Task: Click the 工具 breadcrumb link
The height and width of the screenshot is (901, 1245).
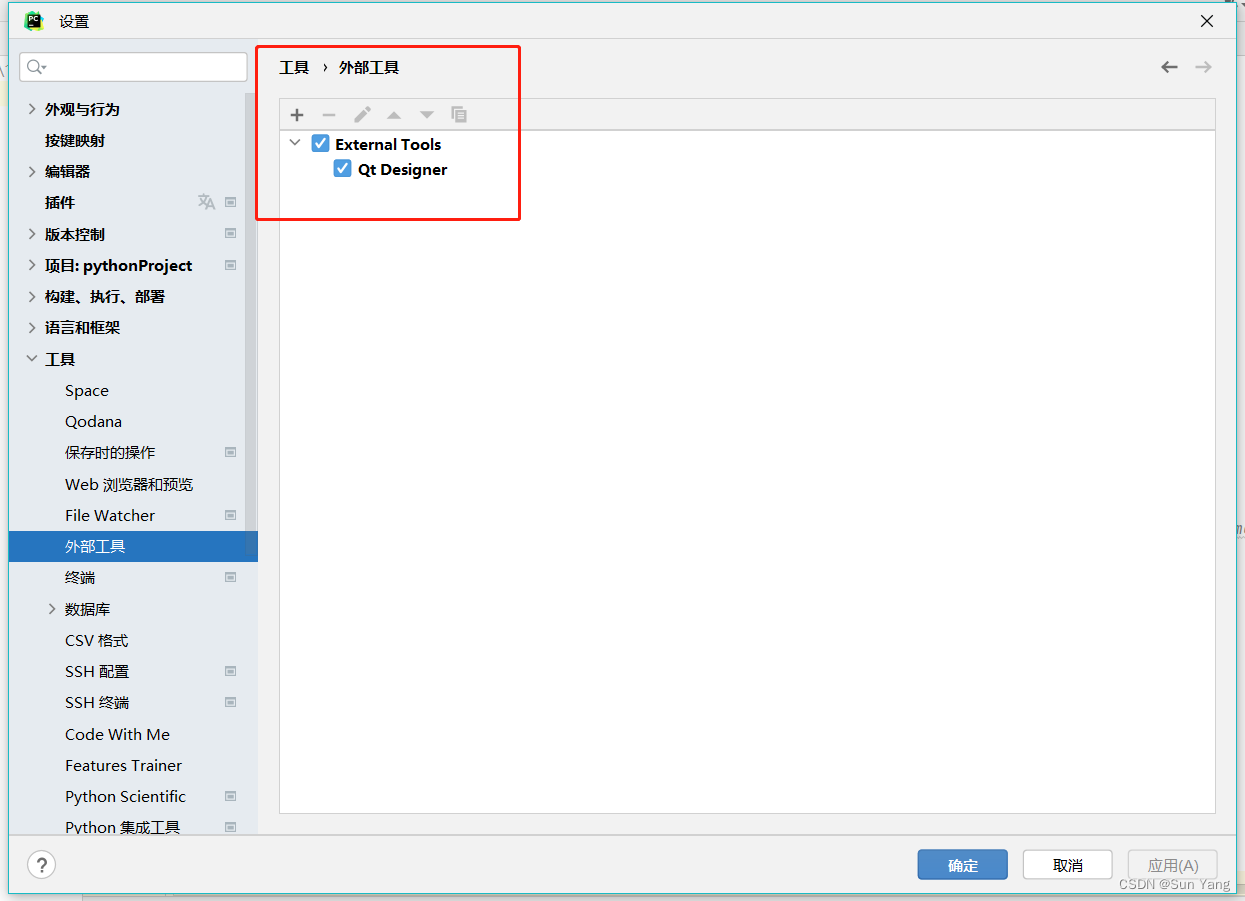Action: (294, 67)
